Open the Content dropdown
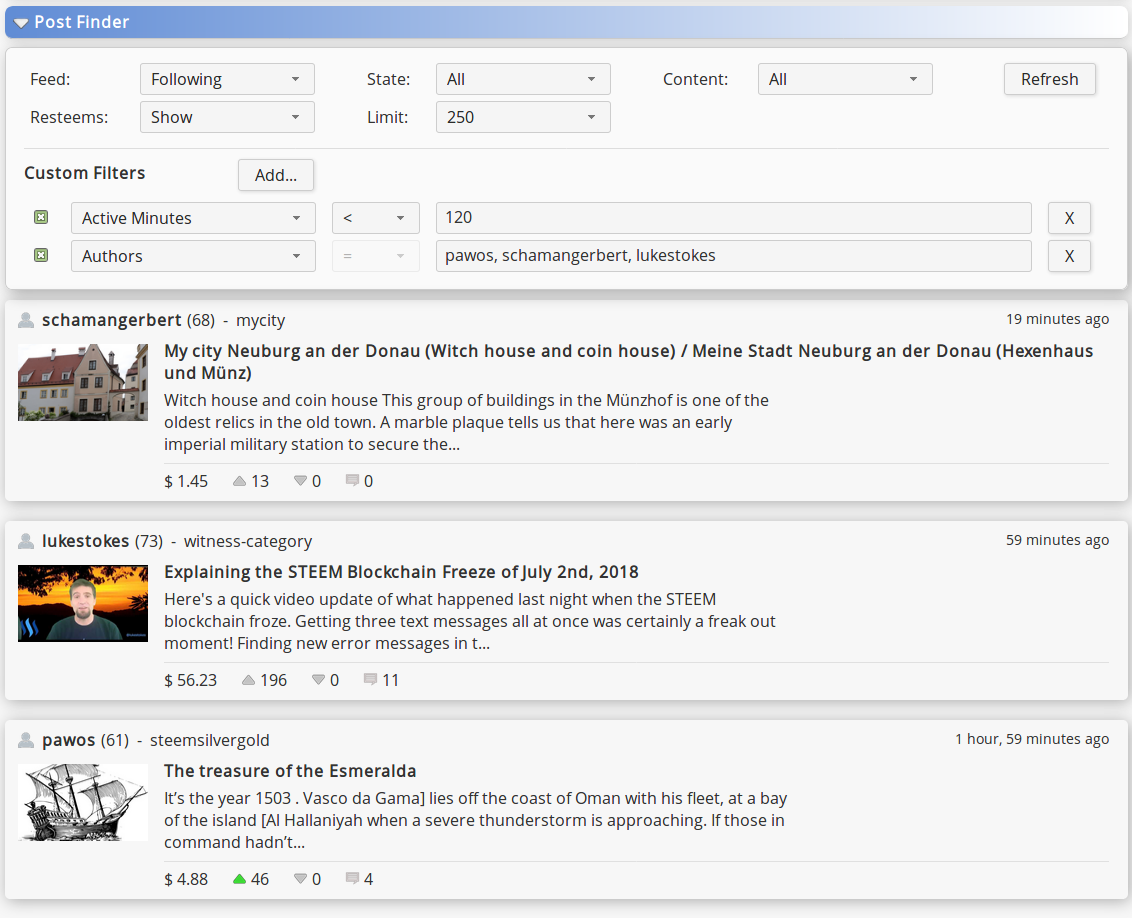This screenshot has width=1132, height=918. tap(845, 79)
